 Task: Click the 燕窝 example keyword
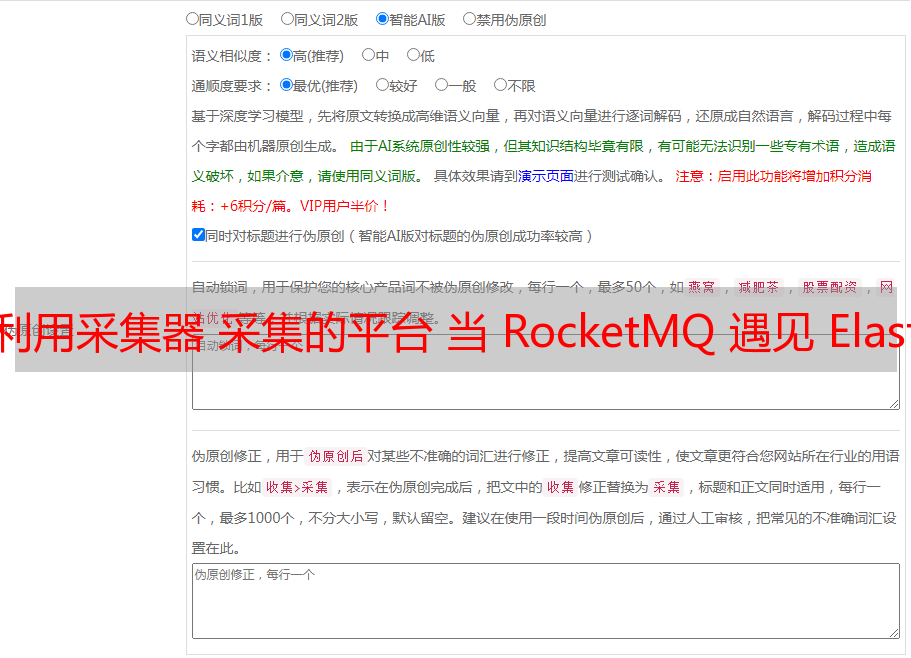pyautogui.click(x=701, y=287)
